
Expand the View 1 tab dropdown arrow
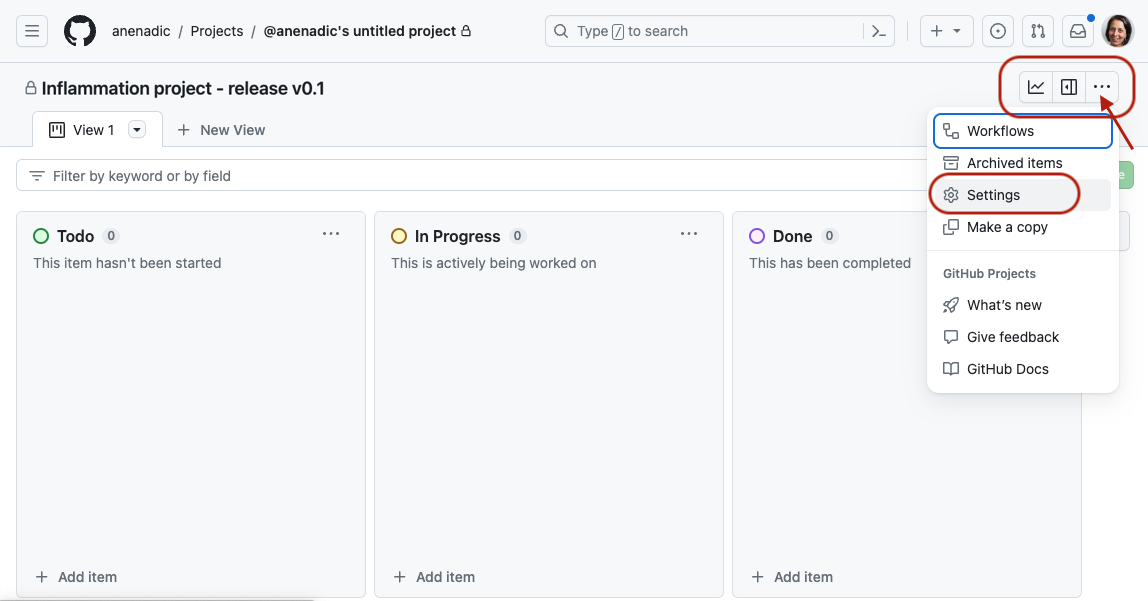point(136,129)
